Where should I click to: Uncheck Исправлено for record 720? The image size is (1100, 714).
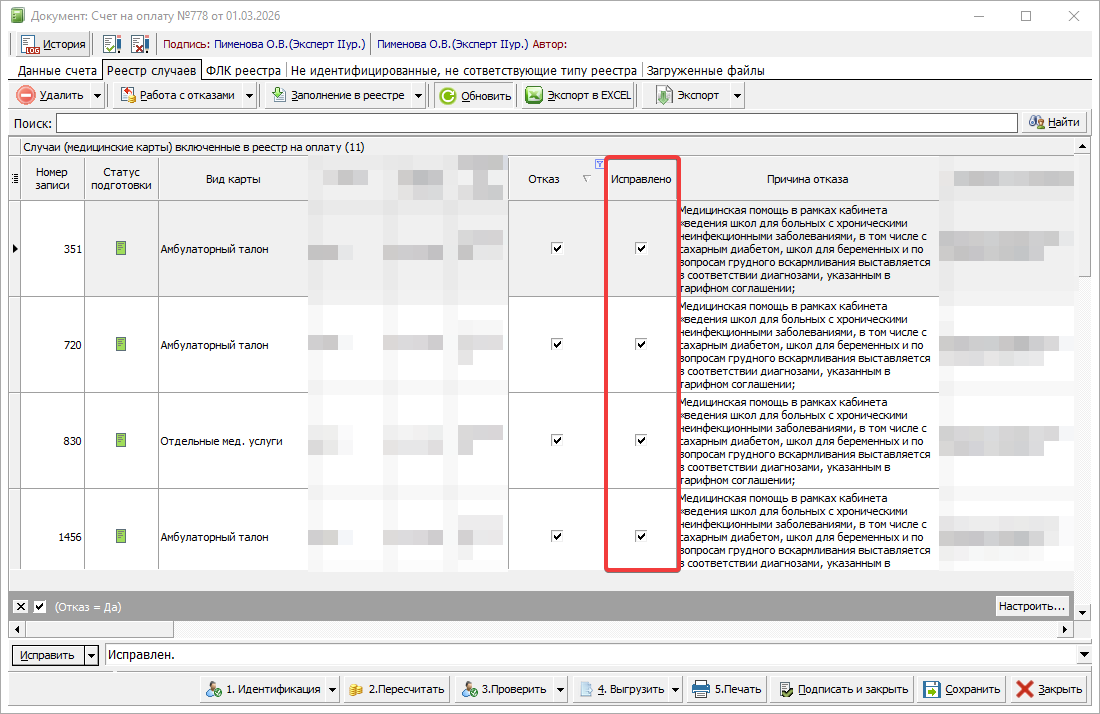point(641,344)
